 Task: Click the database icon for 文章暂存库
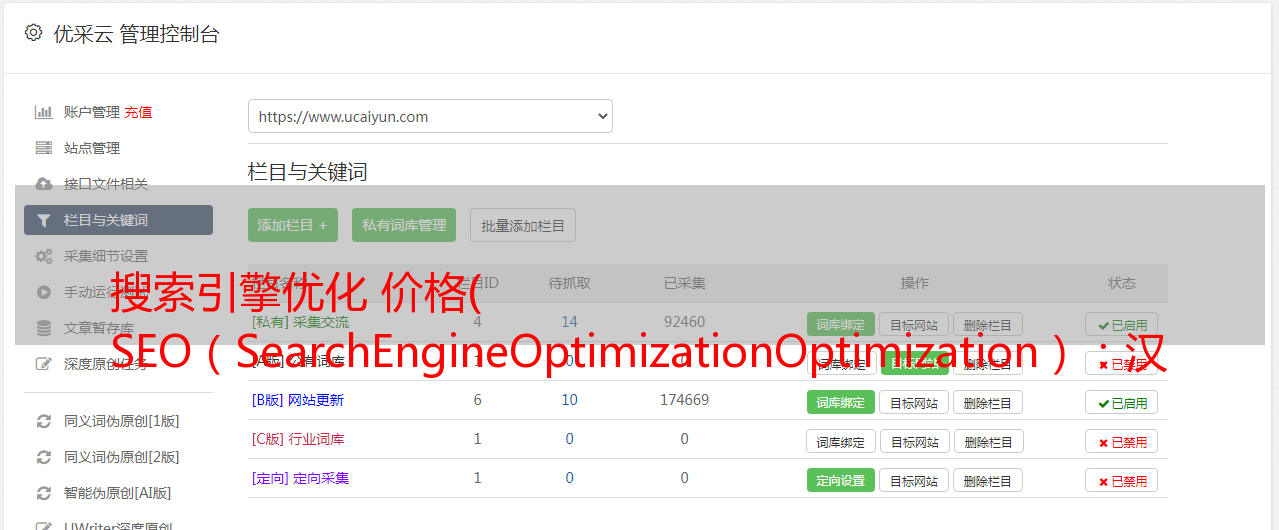pyautogui.click(x=43, y=328)
